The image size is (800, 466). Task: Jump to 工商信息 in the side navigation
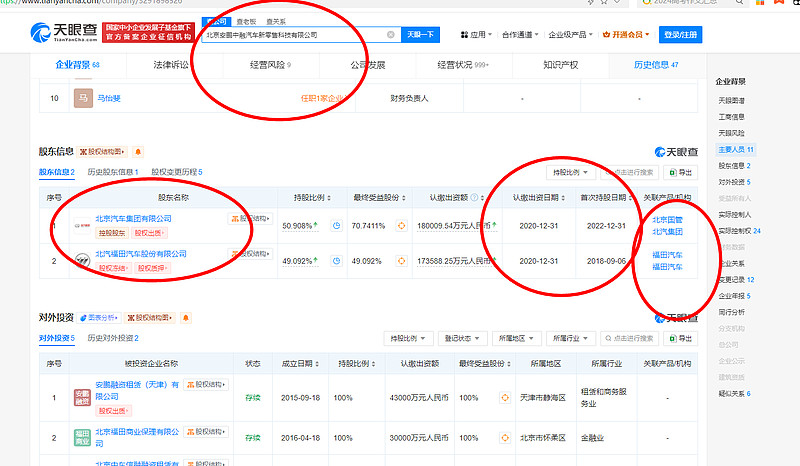click(731, 117)
